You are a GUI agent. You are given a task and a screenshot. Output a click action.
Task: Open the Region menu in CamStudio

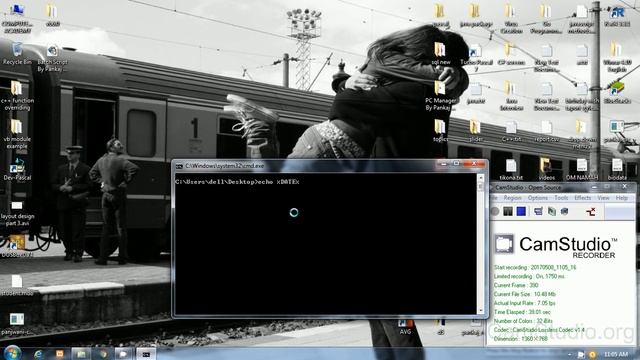[x=513, y=198]
